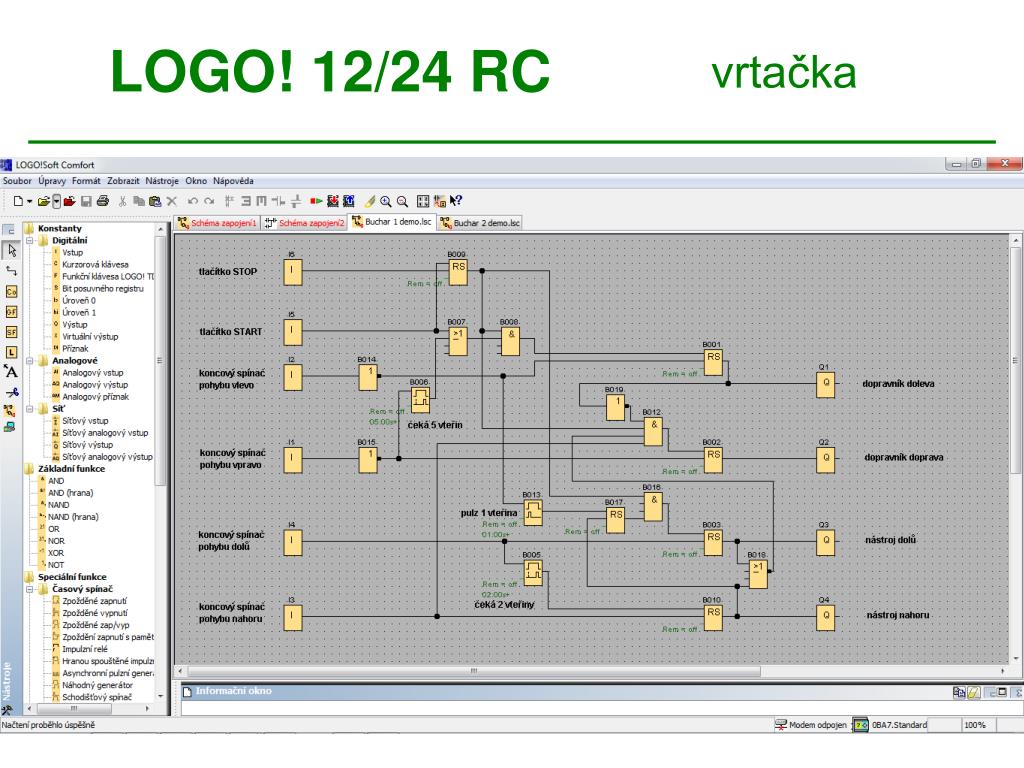Click the sidebar scissors cut-connection tool
The width and height of the screenshot is (1024, 768).
(x=11, y=392)
